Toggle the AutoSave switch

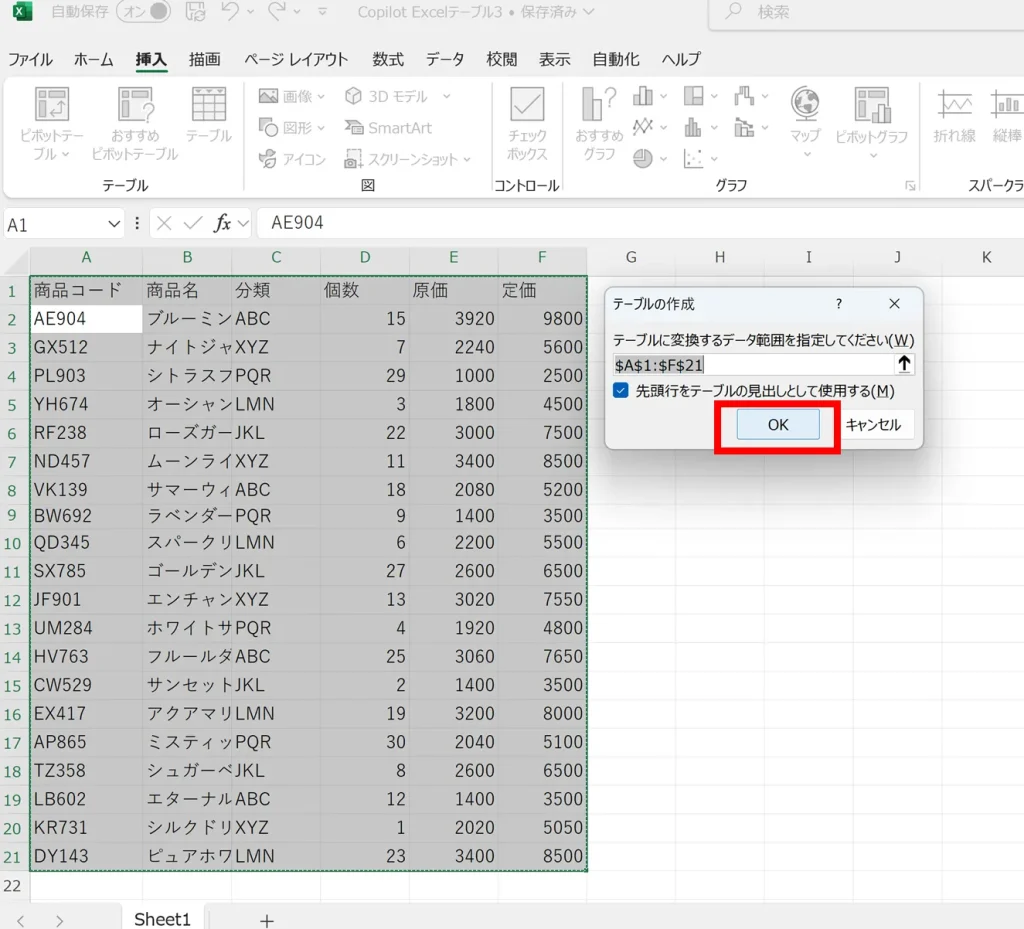tap(144, 12)
